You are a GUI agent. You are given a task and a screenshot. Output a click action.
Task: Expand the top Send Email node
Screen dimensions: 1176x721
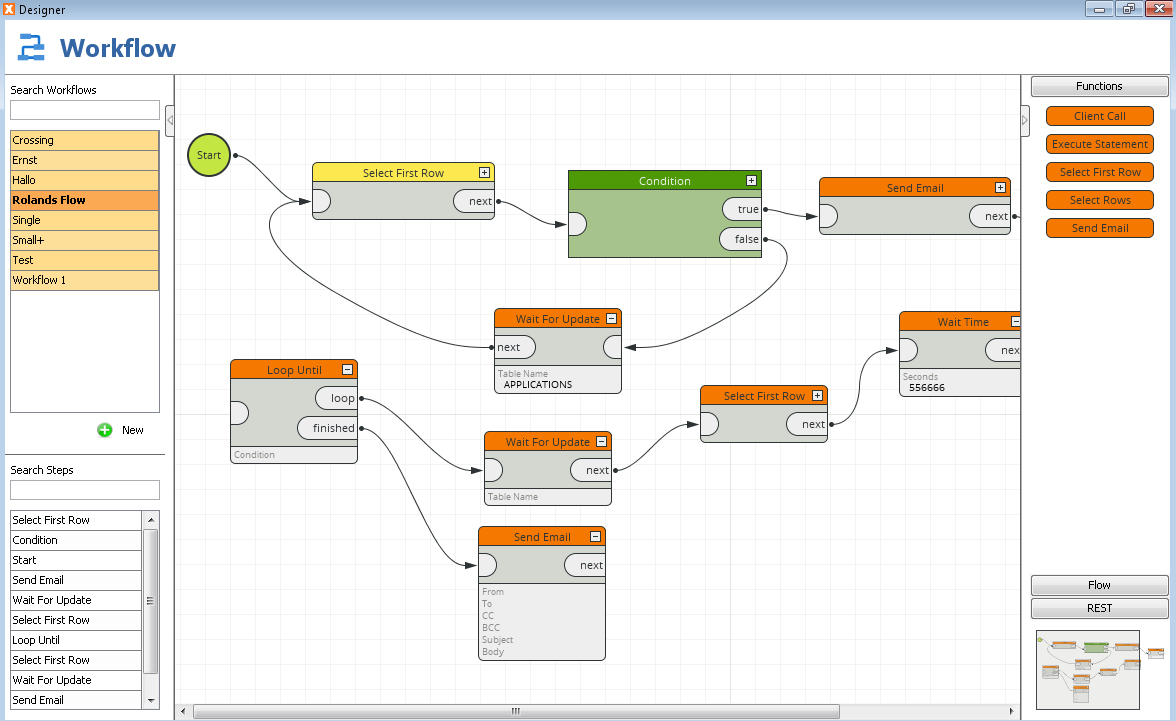pos(1000,188)
